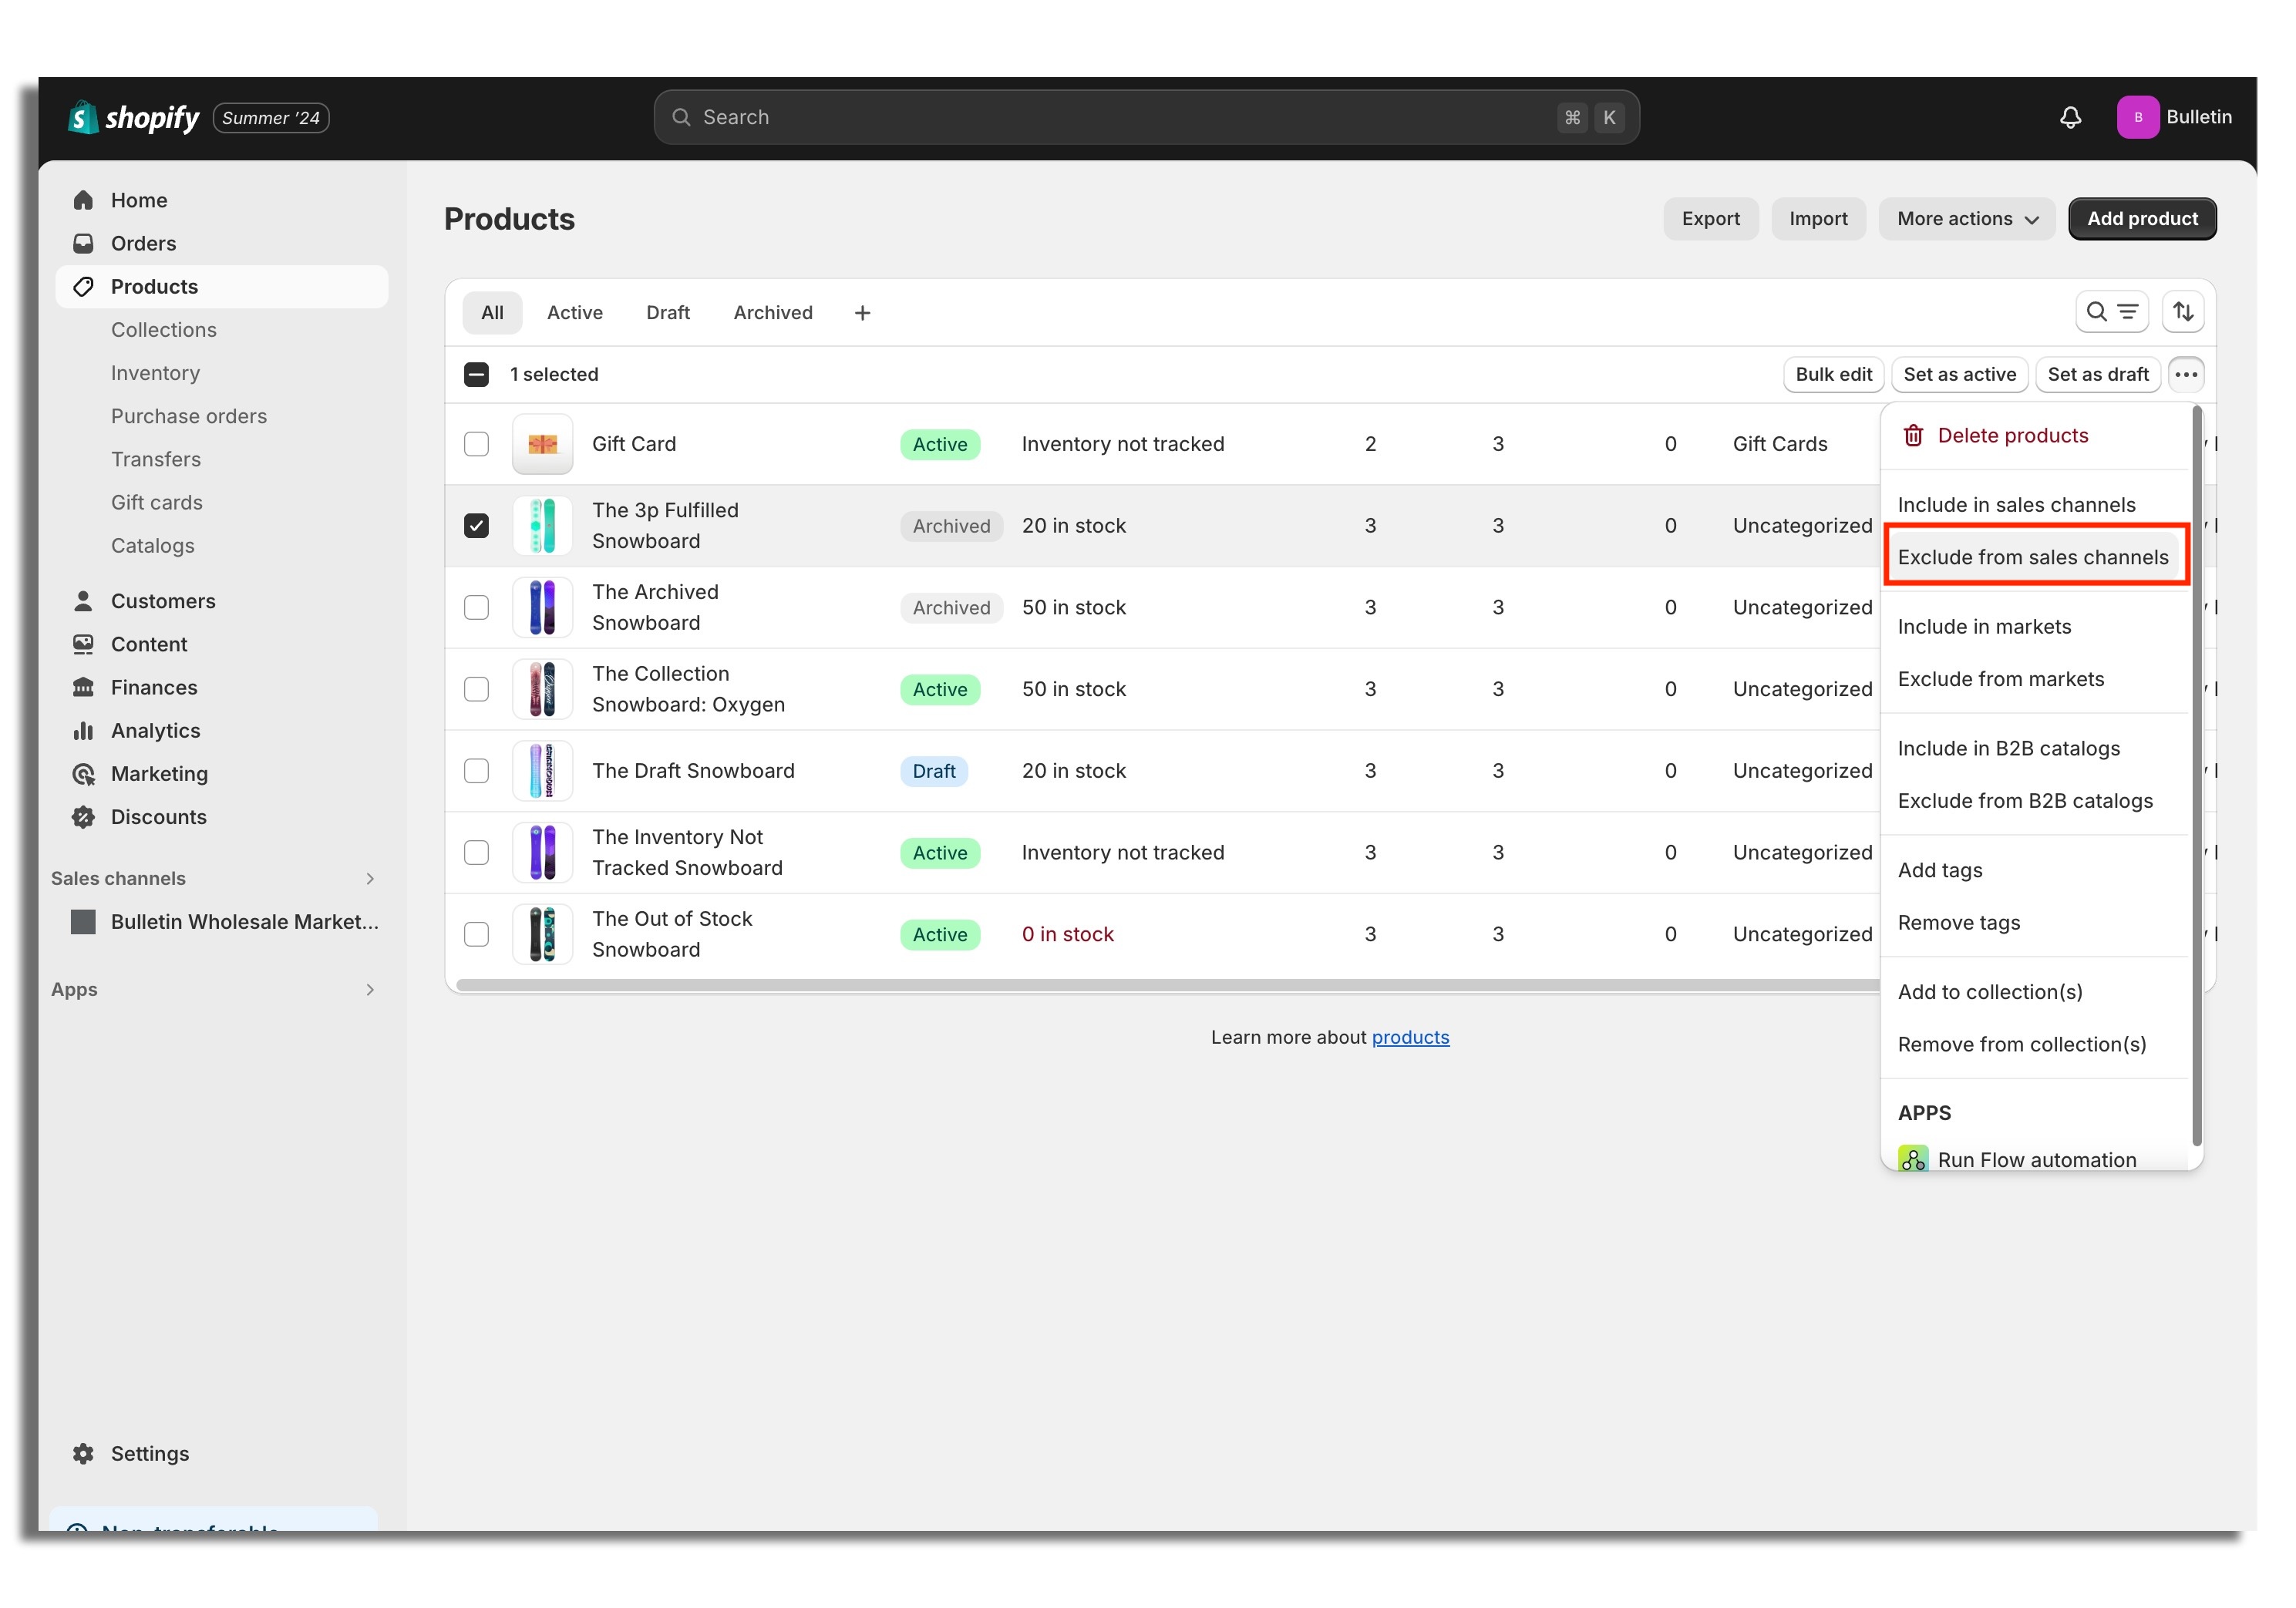The image size is (2296, 1608).
Task: Click the Run Flow automation app icon
Action: coord(1913,1158)
